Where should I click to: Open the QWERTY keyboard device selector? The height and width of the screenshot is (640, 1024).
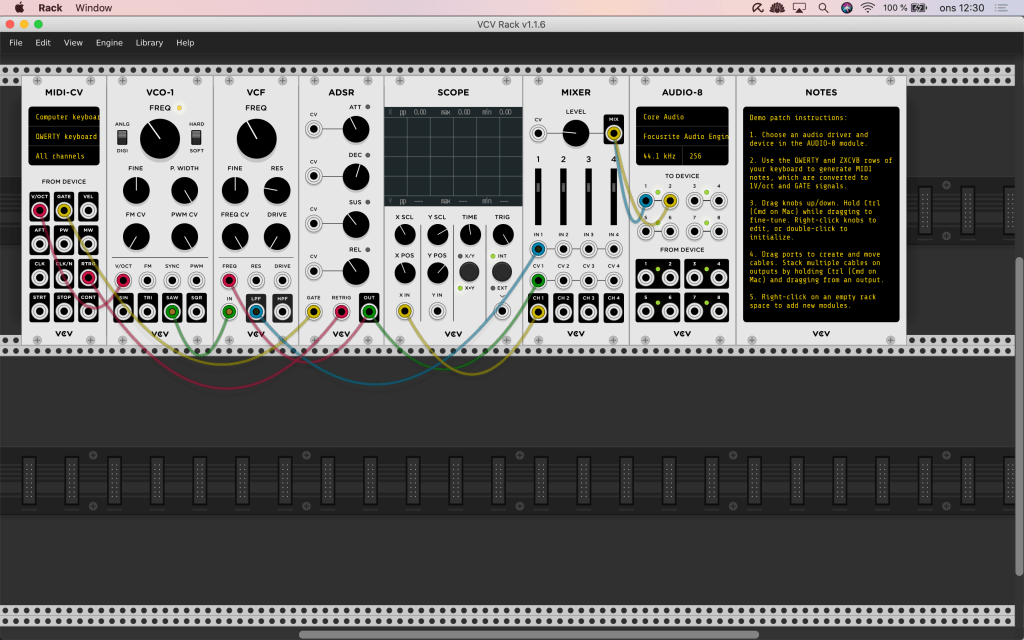point(64,137)
